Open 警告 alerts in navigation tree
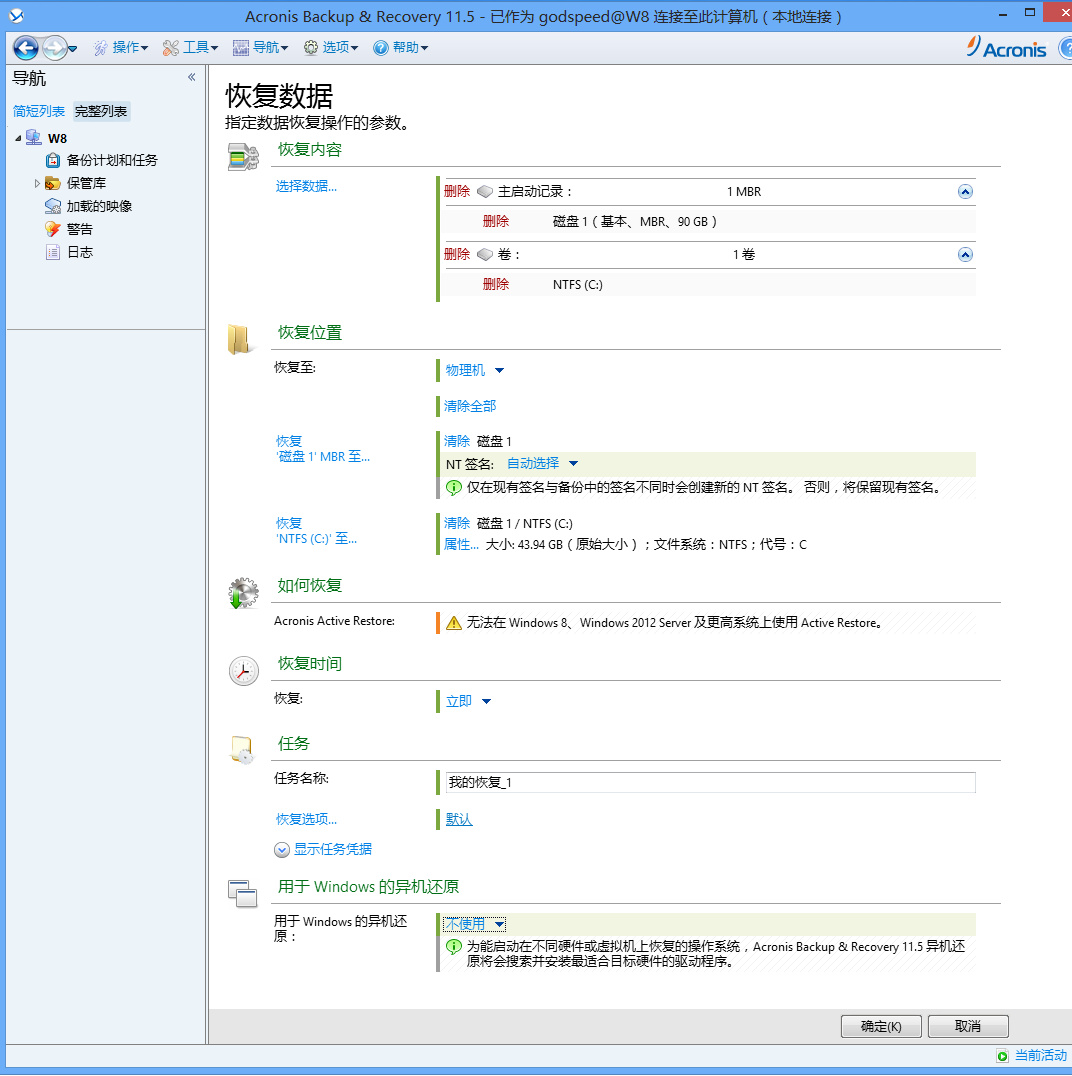The width and height of the screenshot is (1072, 1076). 79,229
